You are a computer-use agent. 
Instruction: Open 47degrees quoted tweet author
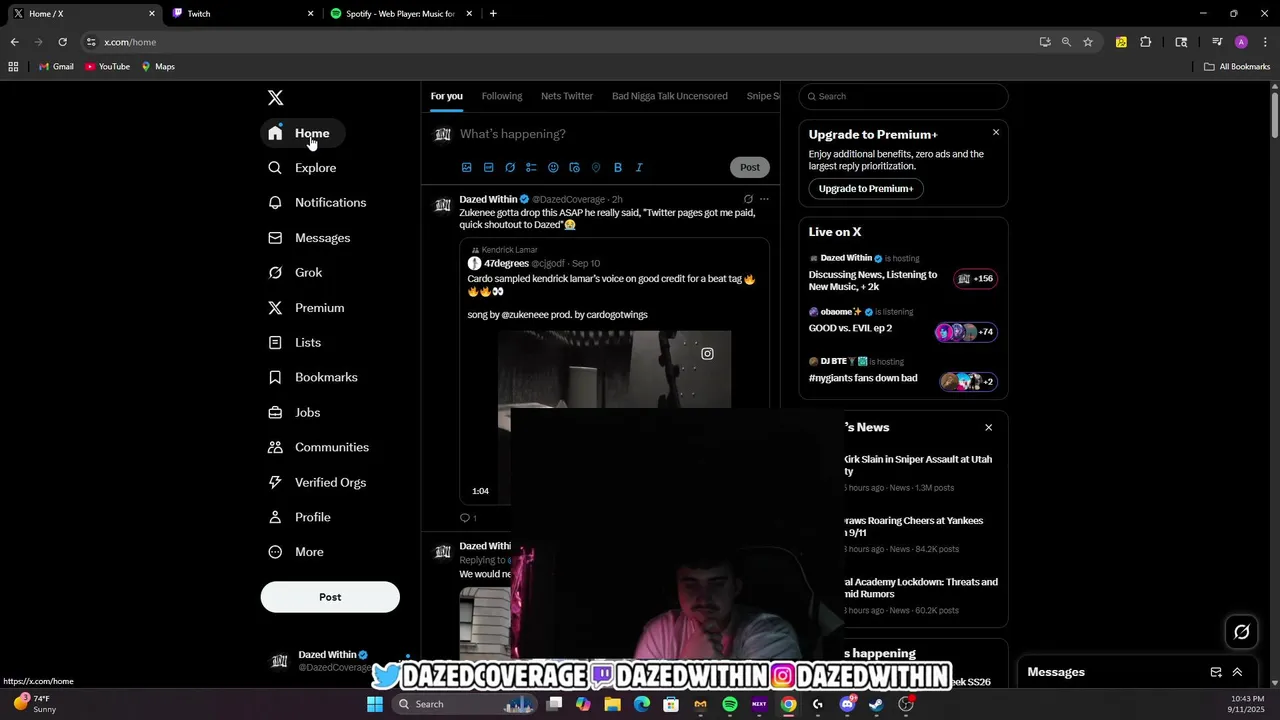click(506, 263)
